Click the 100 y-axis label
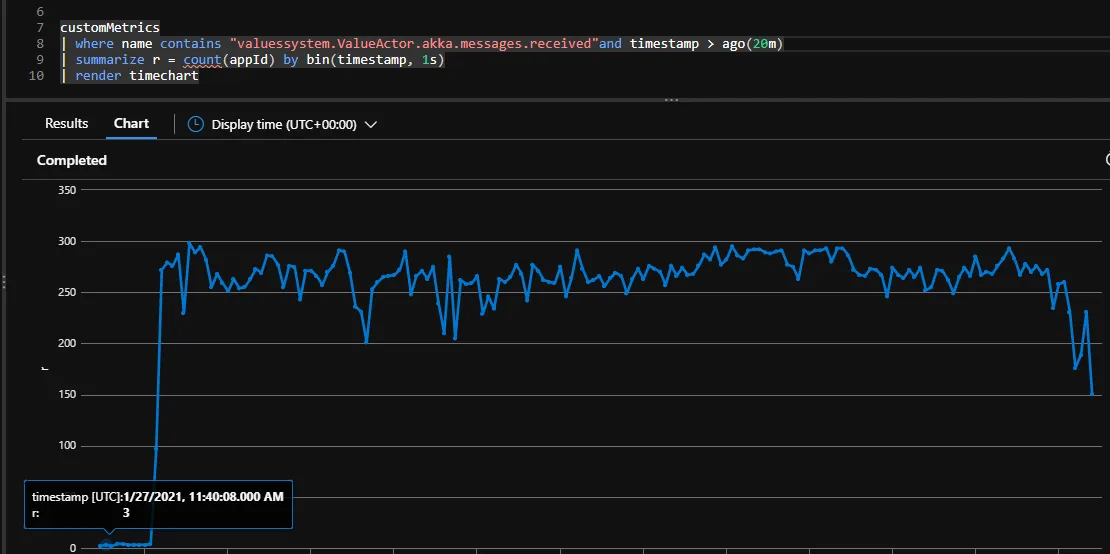 click(68, 446)
